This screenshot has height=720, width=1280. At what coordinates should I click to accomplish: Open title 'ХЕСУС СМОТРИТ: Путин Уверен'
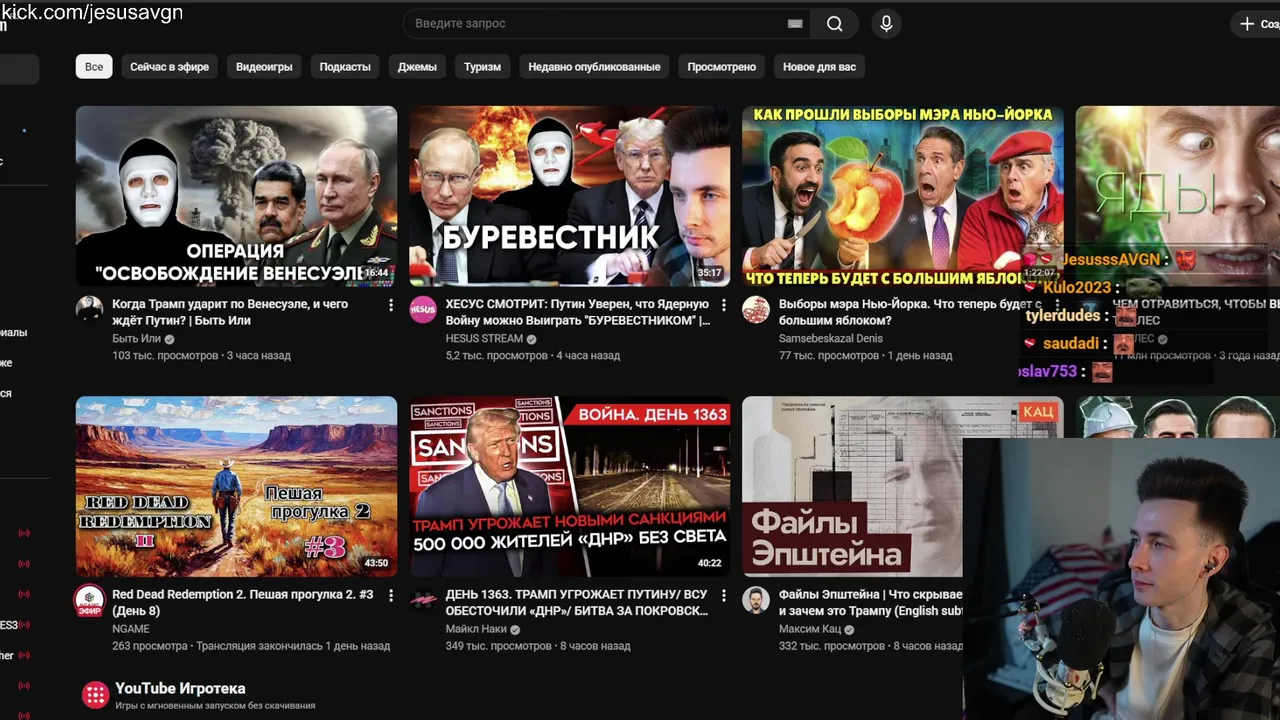578,312
